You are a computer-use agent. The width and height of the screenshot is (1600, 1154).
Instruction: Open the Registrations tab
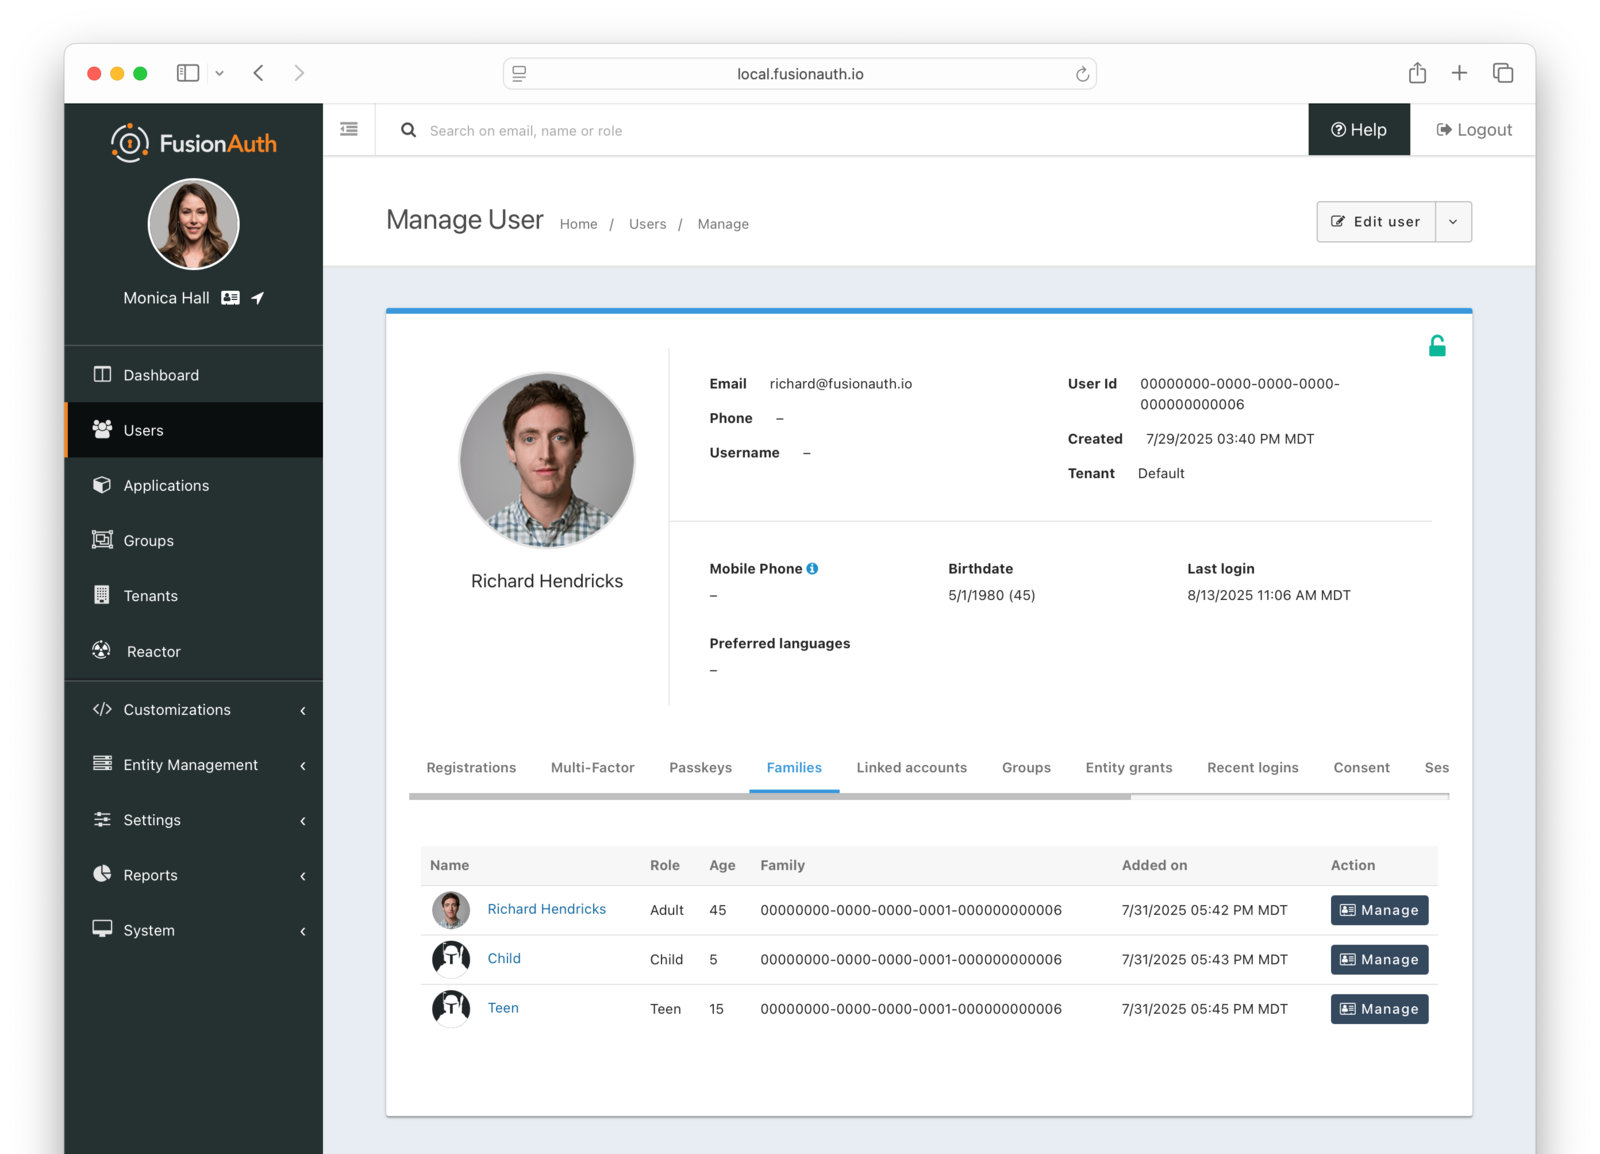[x=471, y=767]
